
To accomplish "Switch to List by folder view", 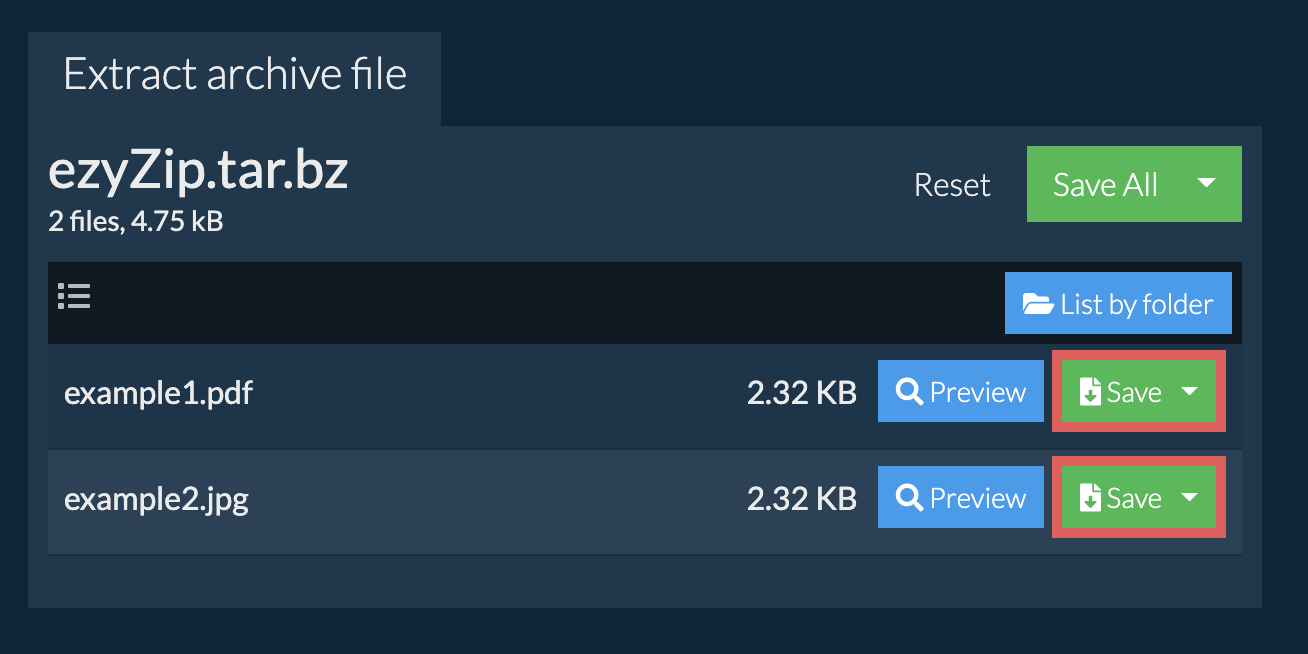I will pos(1136,304).
